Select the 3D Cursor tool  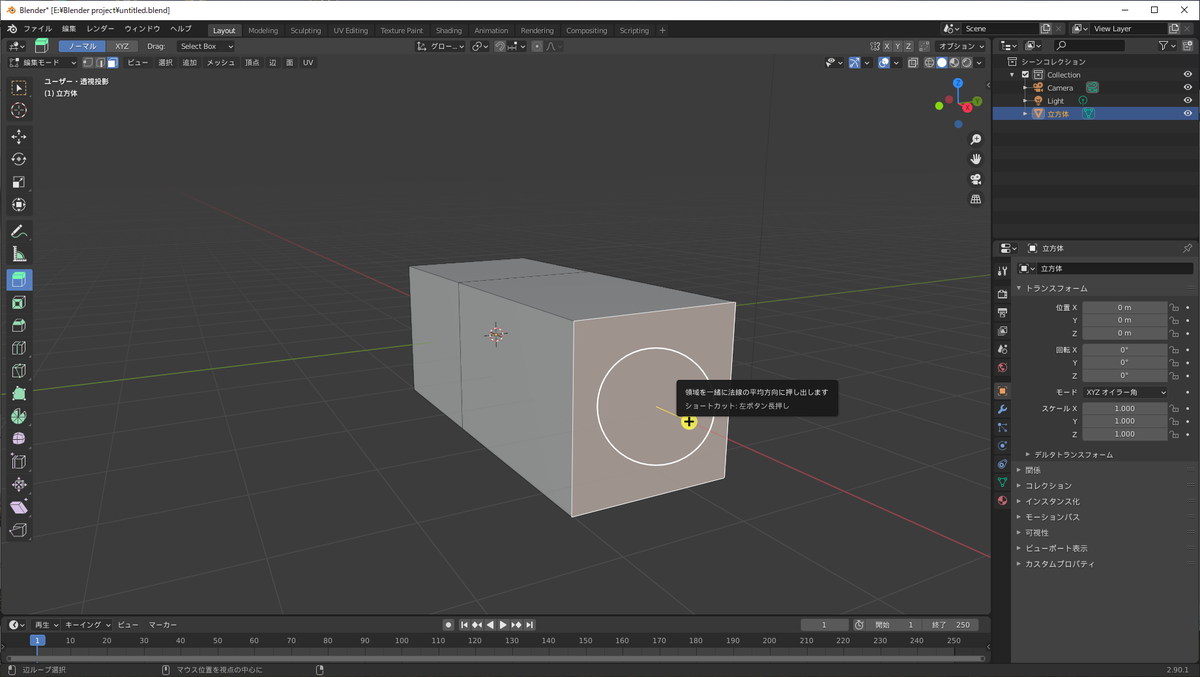[x=19, y=110]
